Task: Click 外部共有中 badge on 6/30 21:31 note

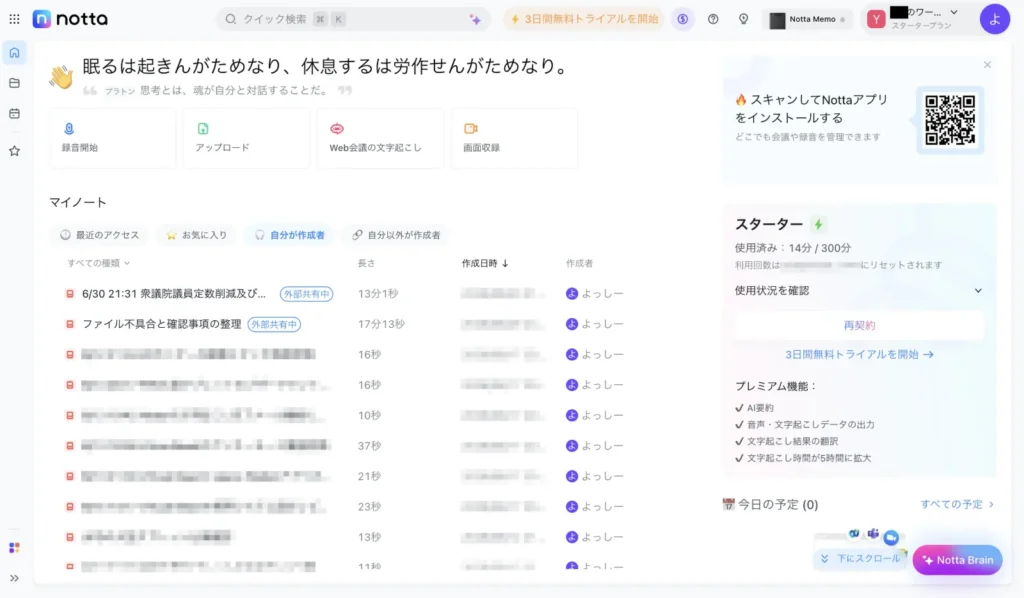Action: point(306,294)
